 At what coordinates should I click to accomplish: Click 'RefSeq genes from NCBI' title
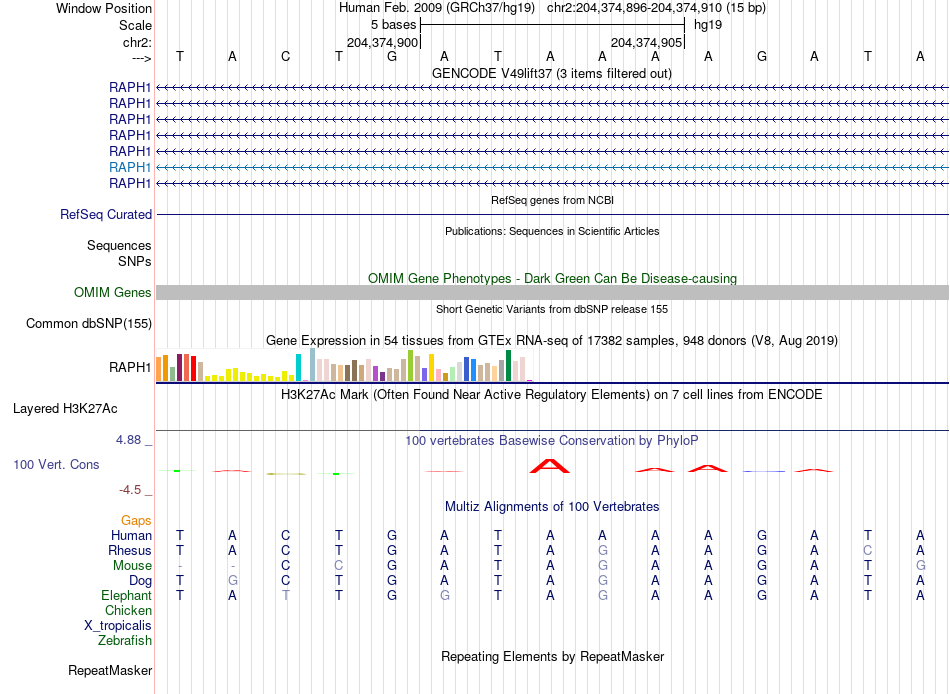(552, 200)
